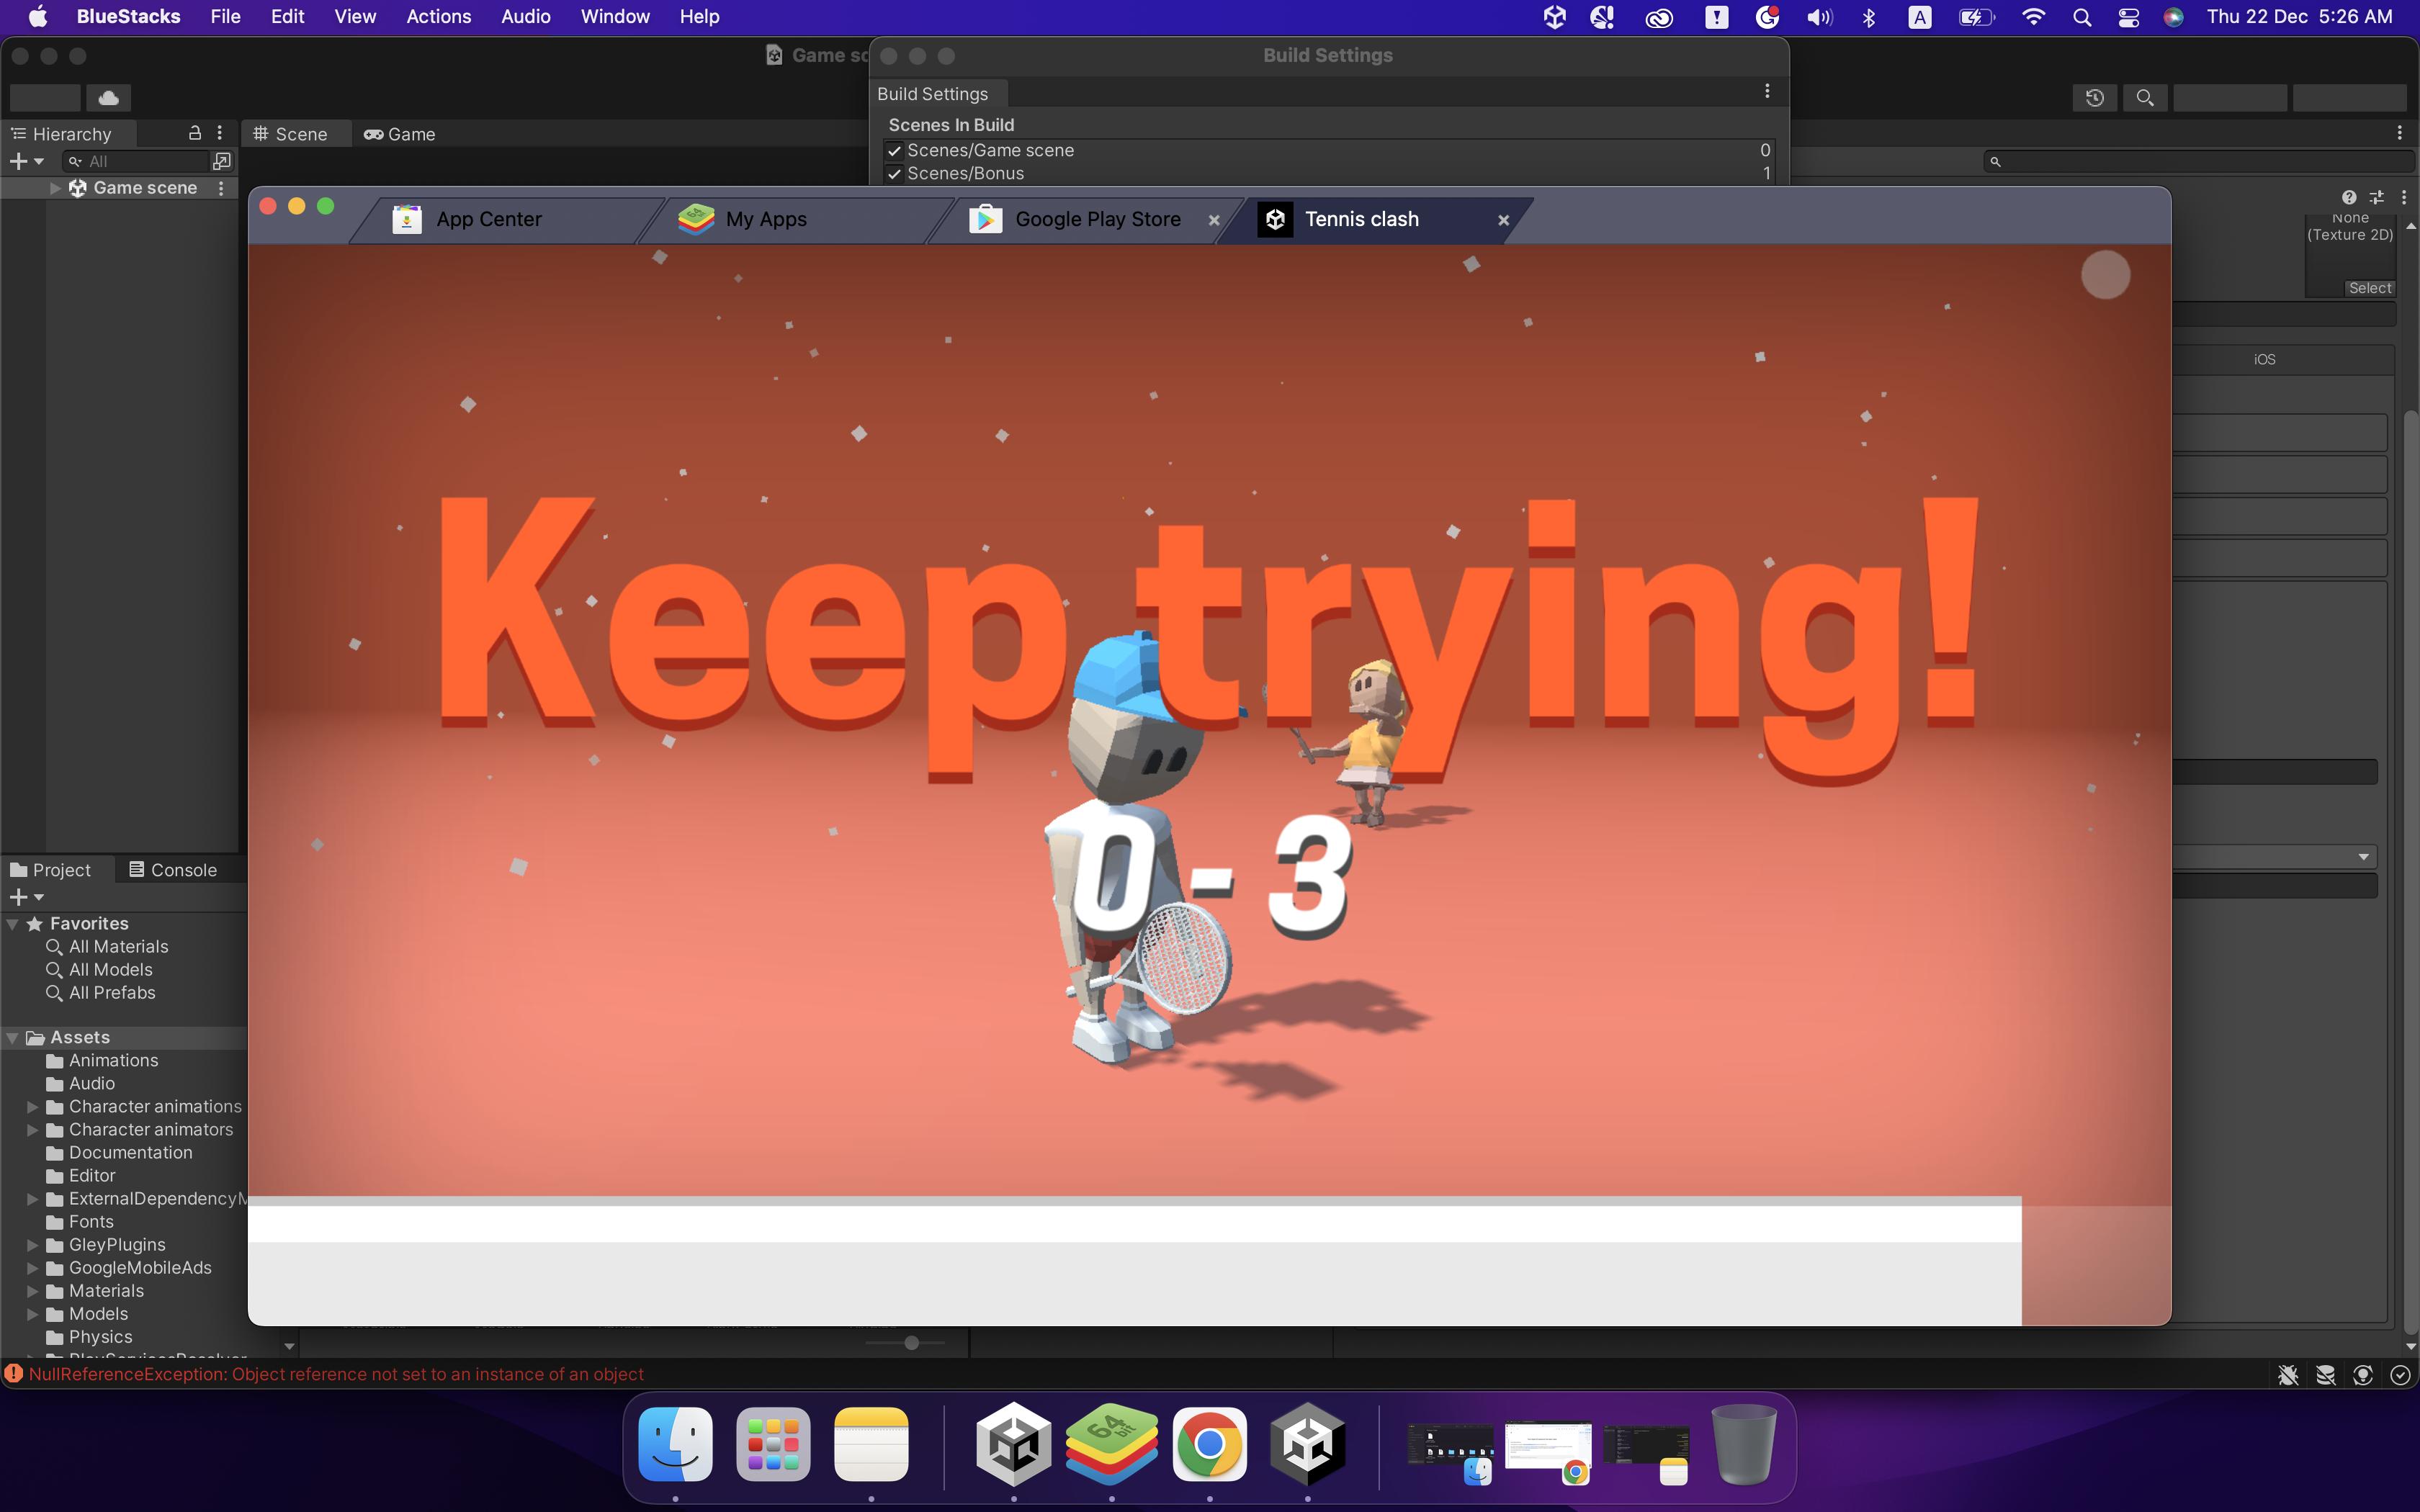Adjust the Project panel icon size slider
The image size is (2420, 1512).
coord(911,1343)
